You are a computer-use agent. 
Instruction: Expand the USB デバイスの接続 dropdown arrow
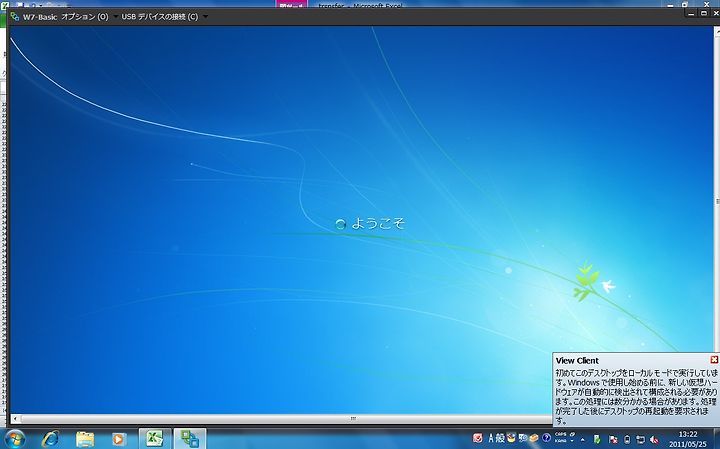(x=205, y=17)
